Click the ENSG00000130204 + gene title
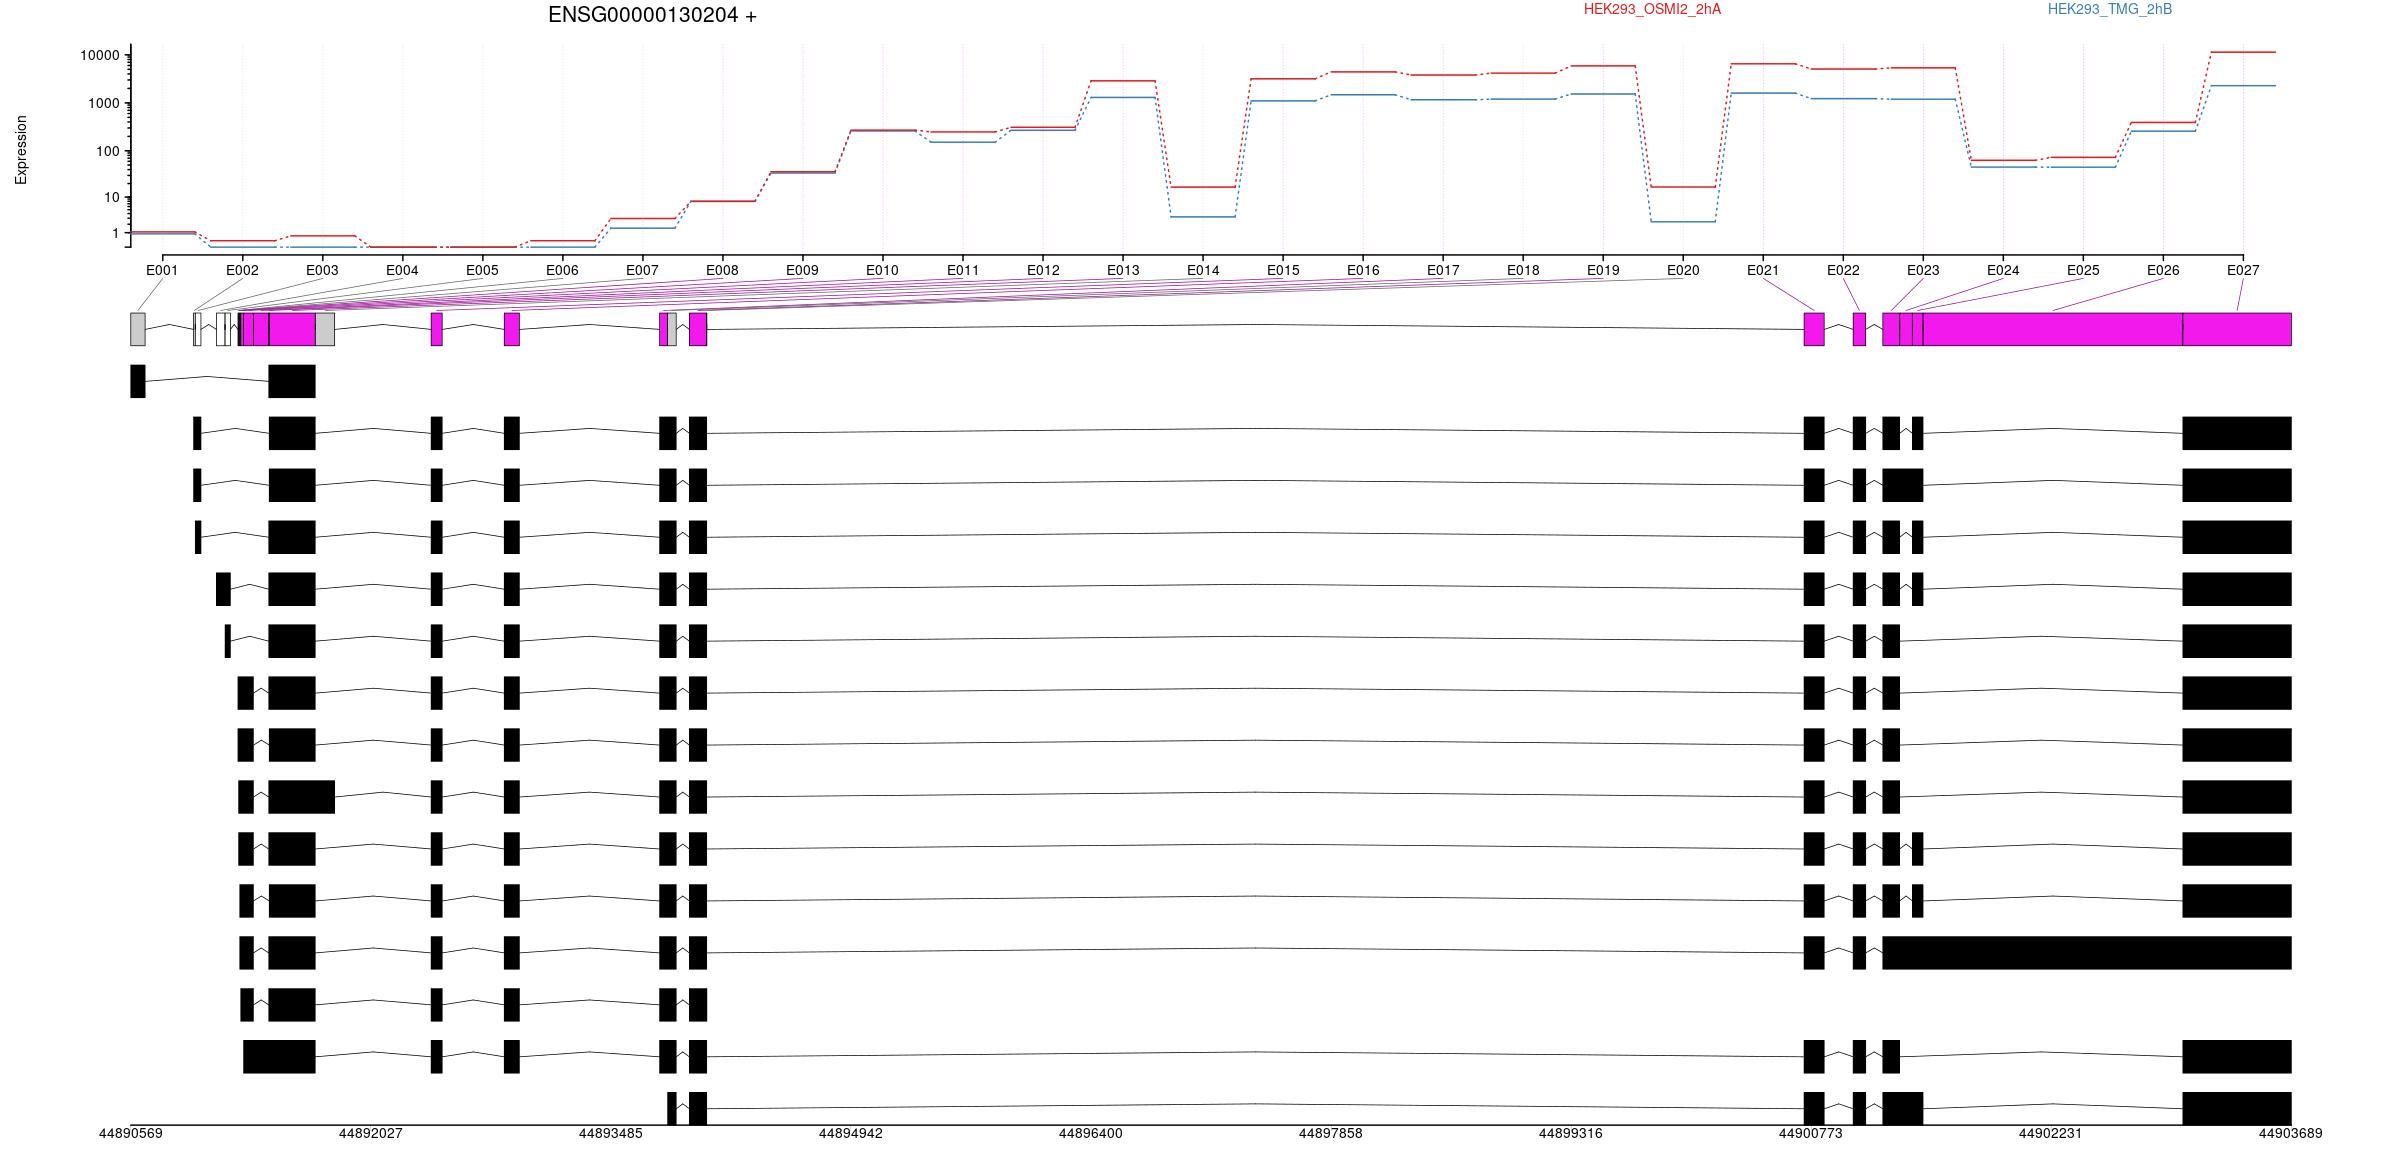The image size is (2400, 1150). 652,15
